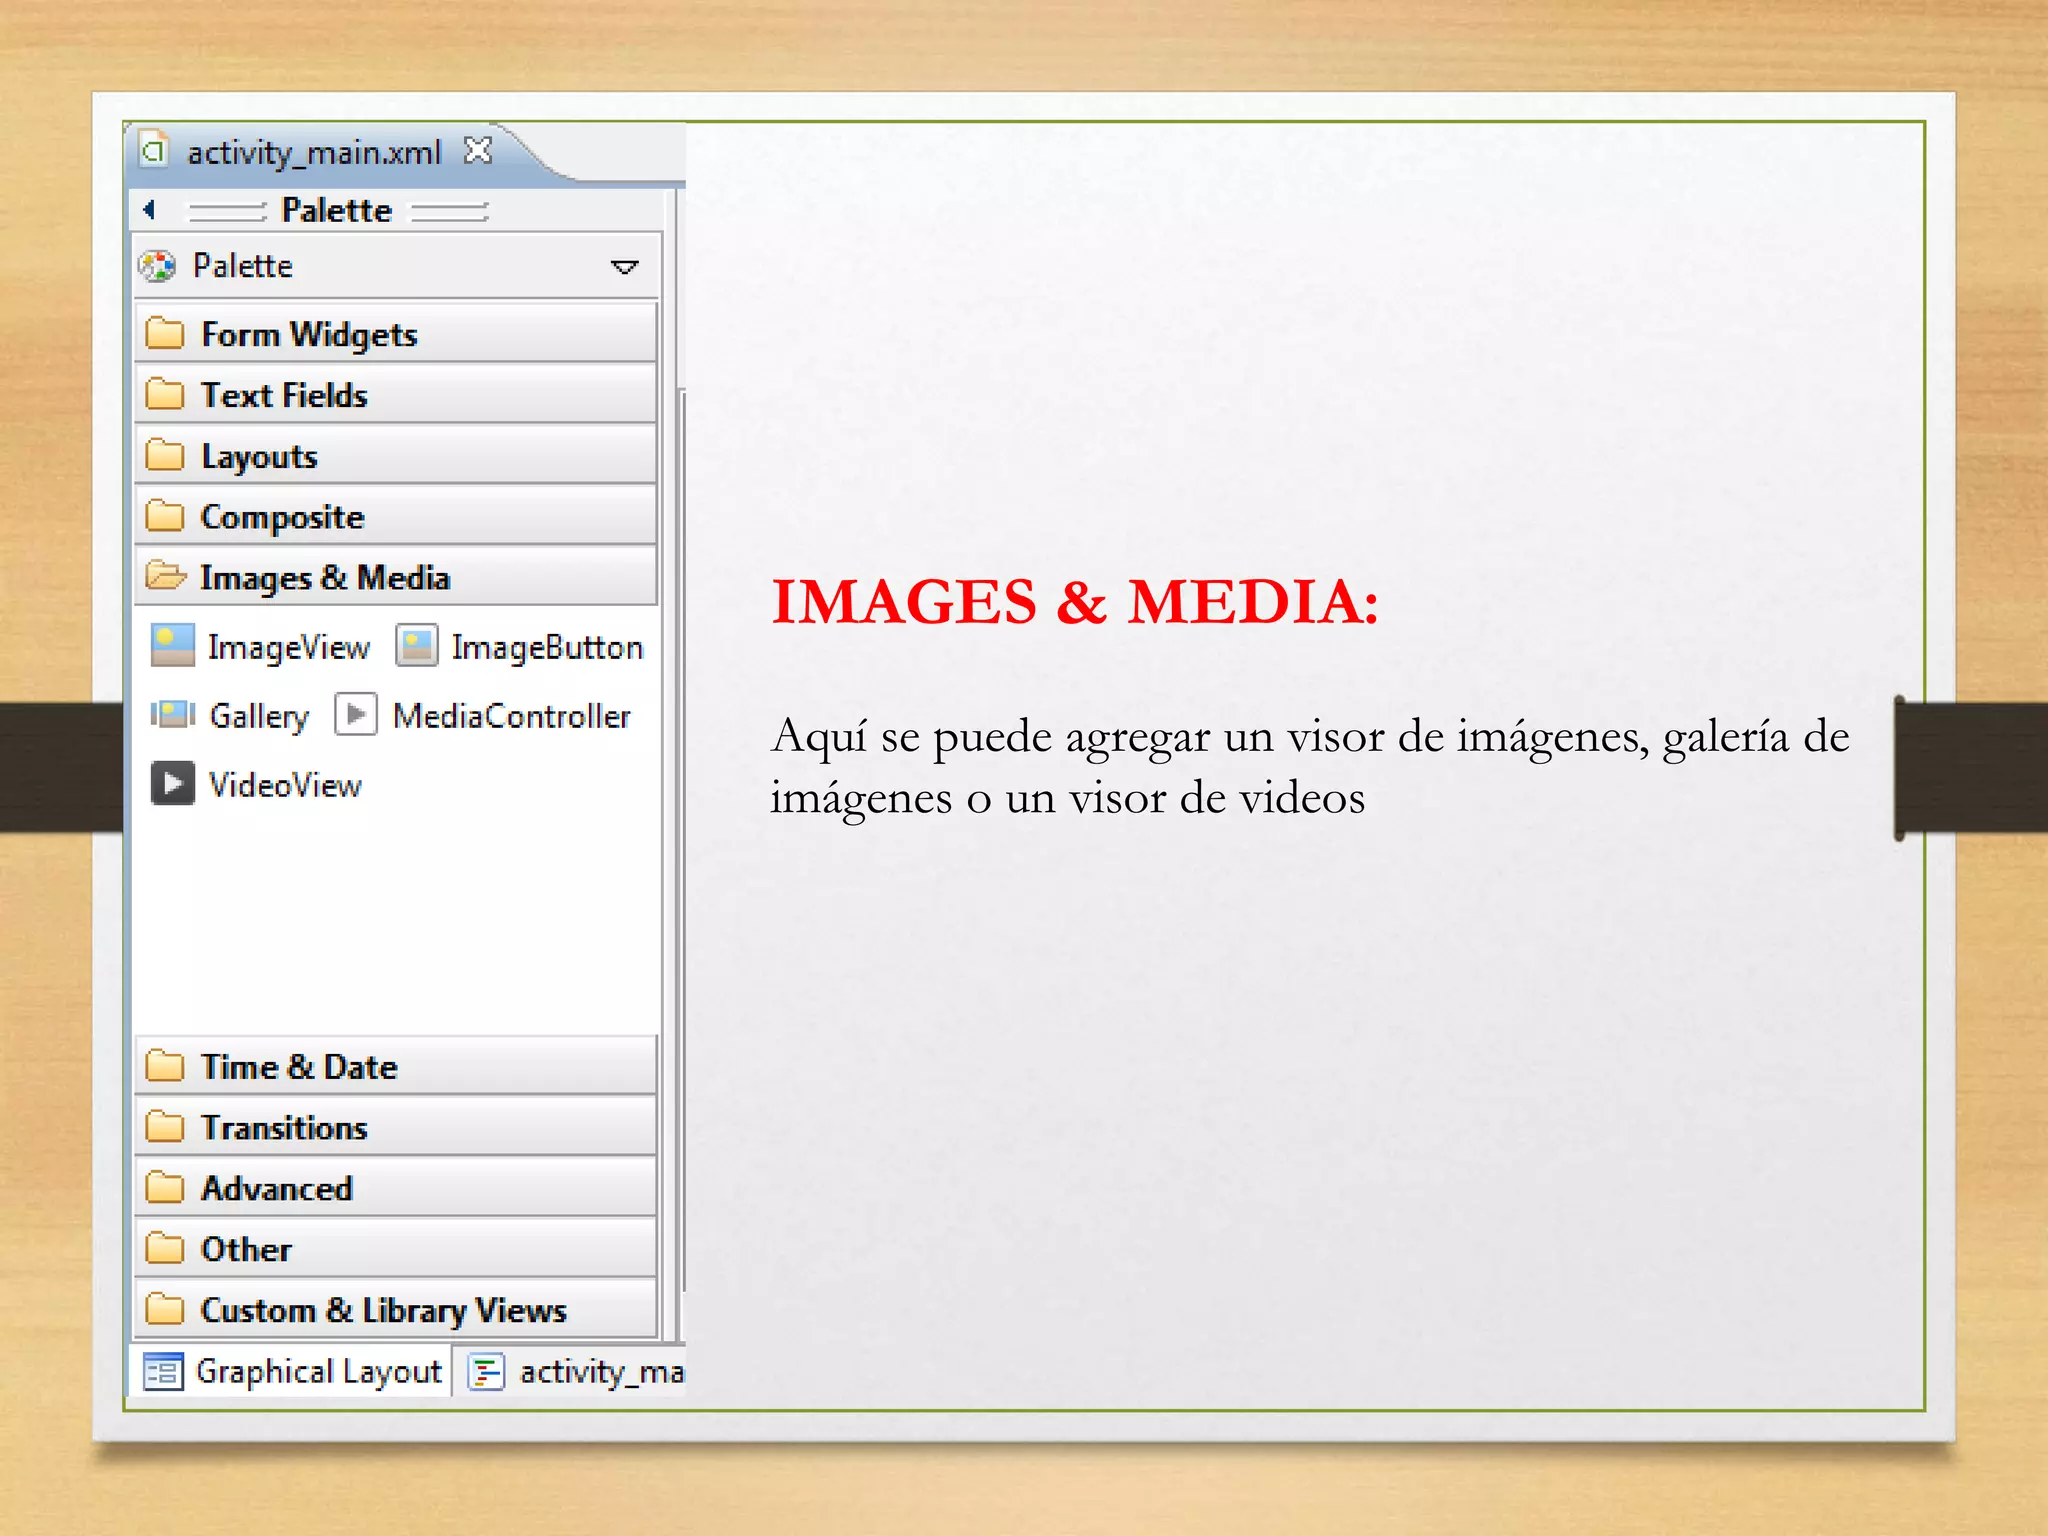Expand the Time & Date category
This screenshot has height=1536, width=2048.
[x=395, y=1066]
